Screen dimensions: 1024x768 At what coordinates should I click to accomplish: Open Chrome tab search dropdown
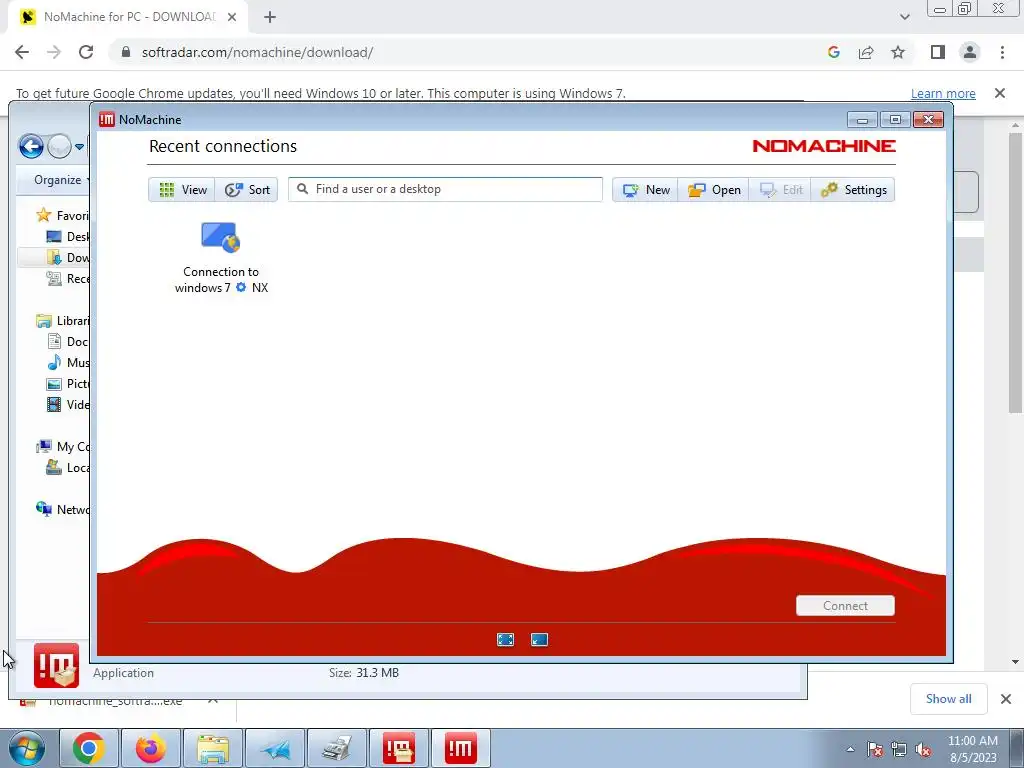tap(904, 17)
